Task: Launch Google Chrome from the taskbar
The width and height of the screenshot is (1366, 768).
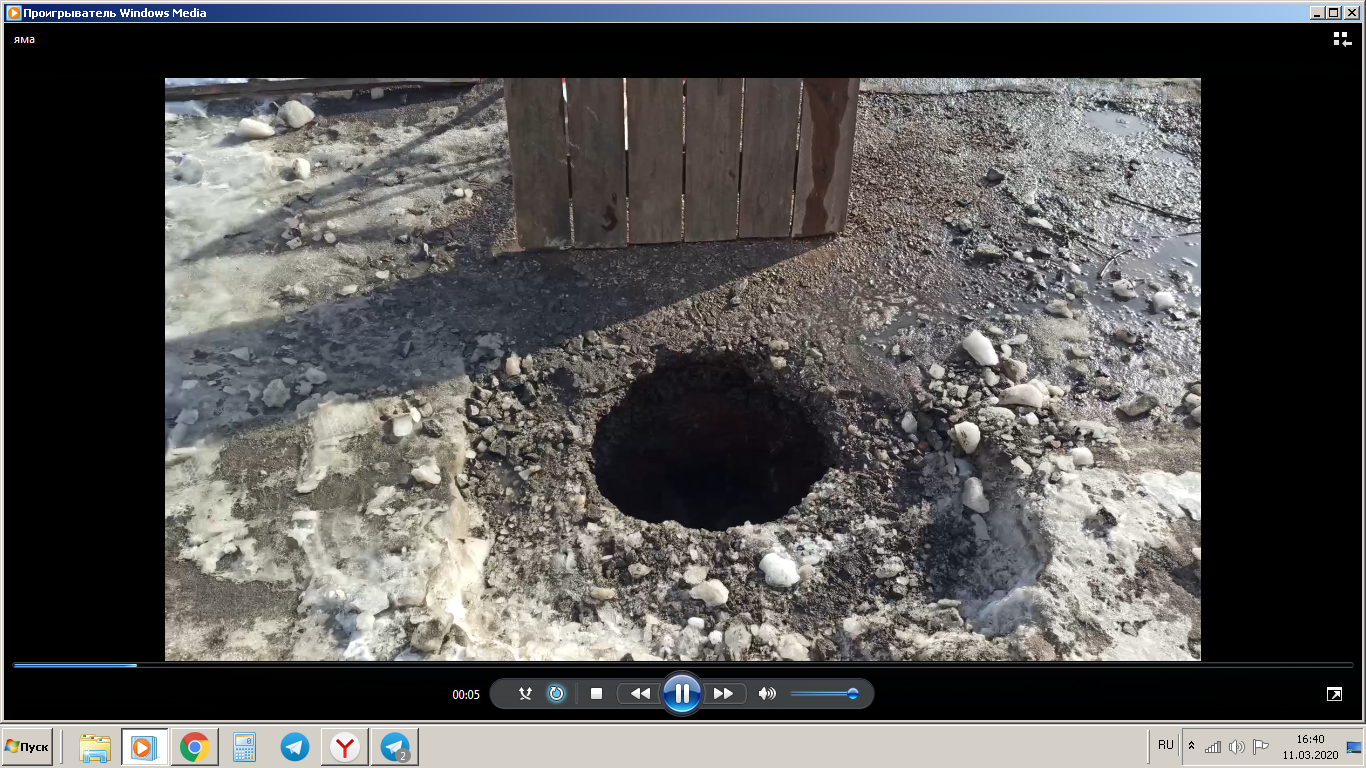Action: click(194, 747)
